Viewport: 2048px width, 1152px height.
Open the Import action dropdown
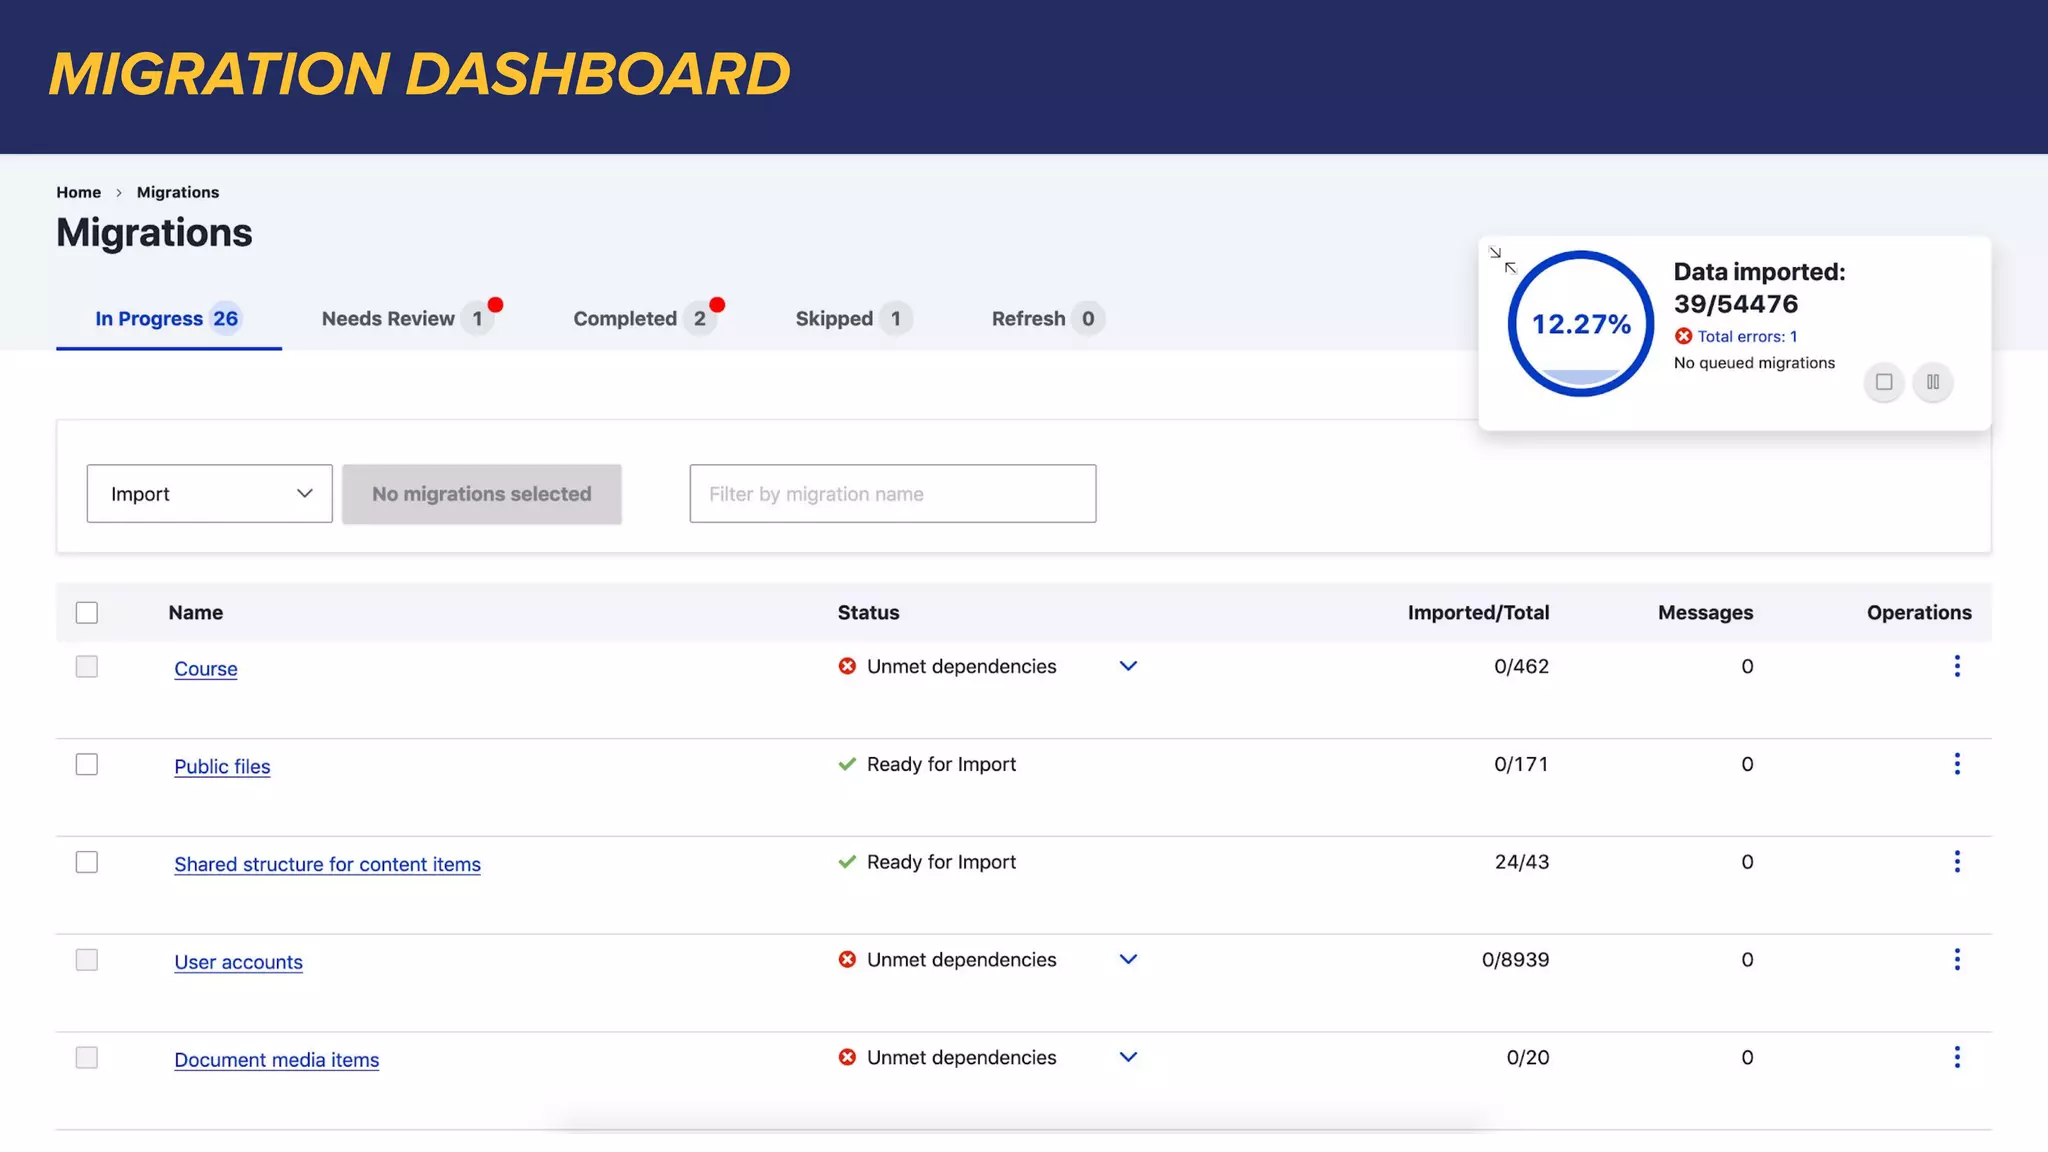coord(209,493)
